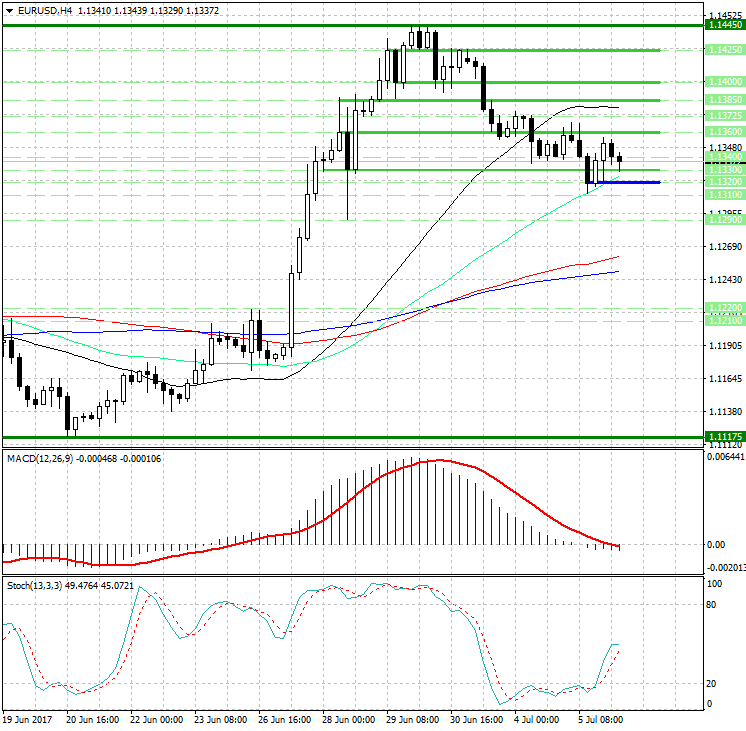Select the 1.14000 price level label
Image resolution: width=746 pixels, height=731 pixels.
pyautogui.click(x=723, y=82)
